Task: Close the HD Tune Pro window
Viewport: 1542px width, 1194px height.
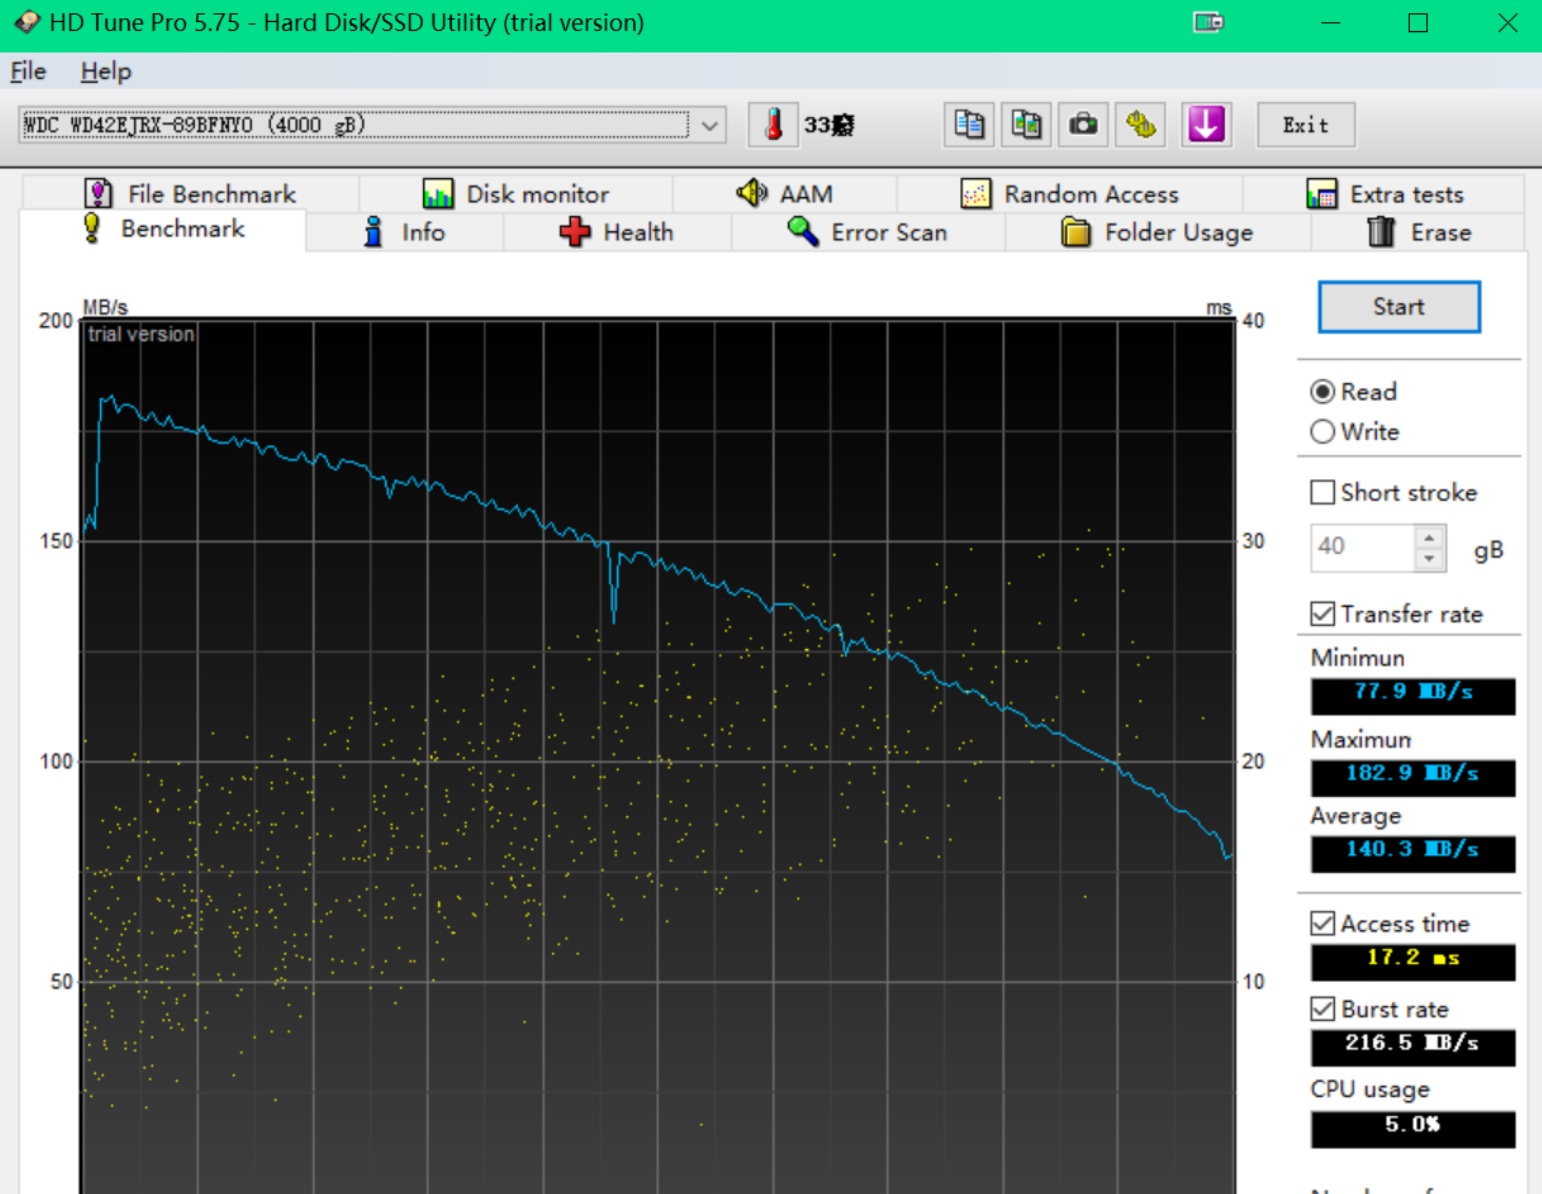Action: click(x=1508, y=22)
